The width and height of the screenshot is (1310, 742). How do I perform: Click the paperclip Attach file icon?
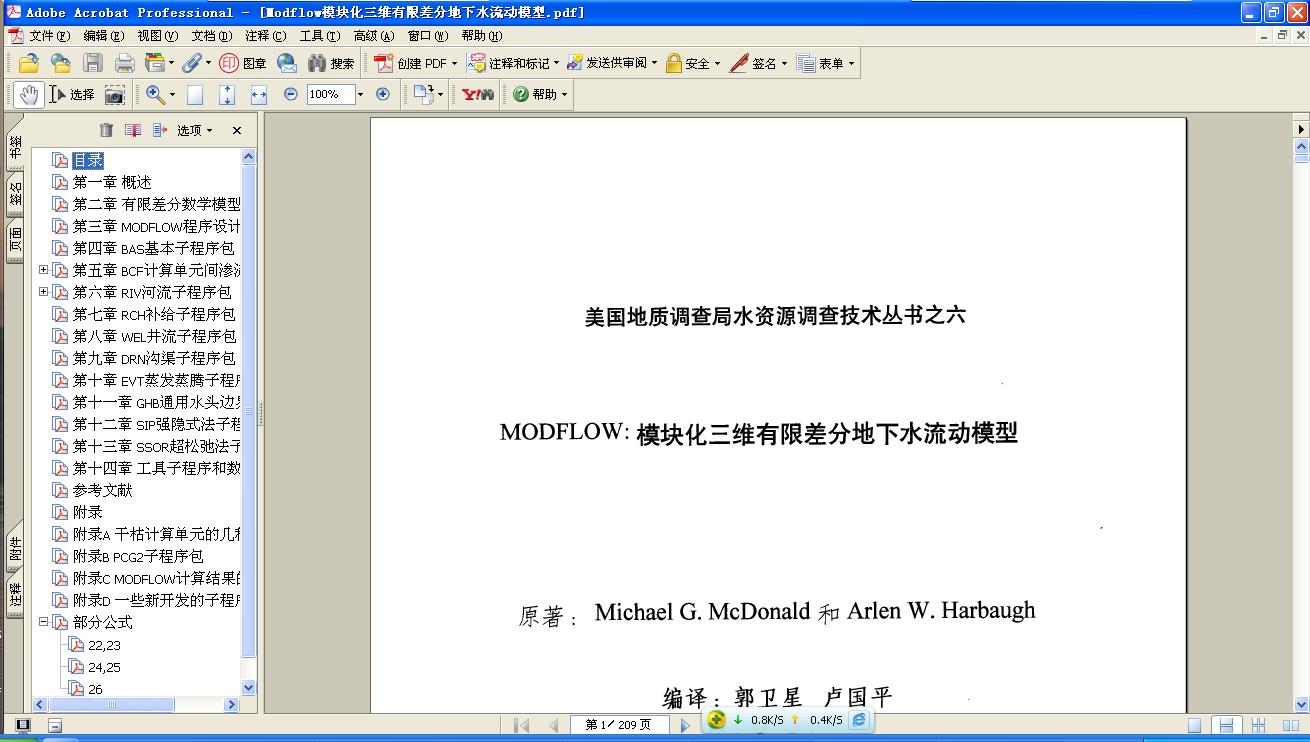[x=191, y=63]
